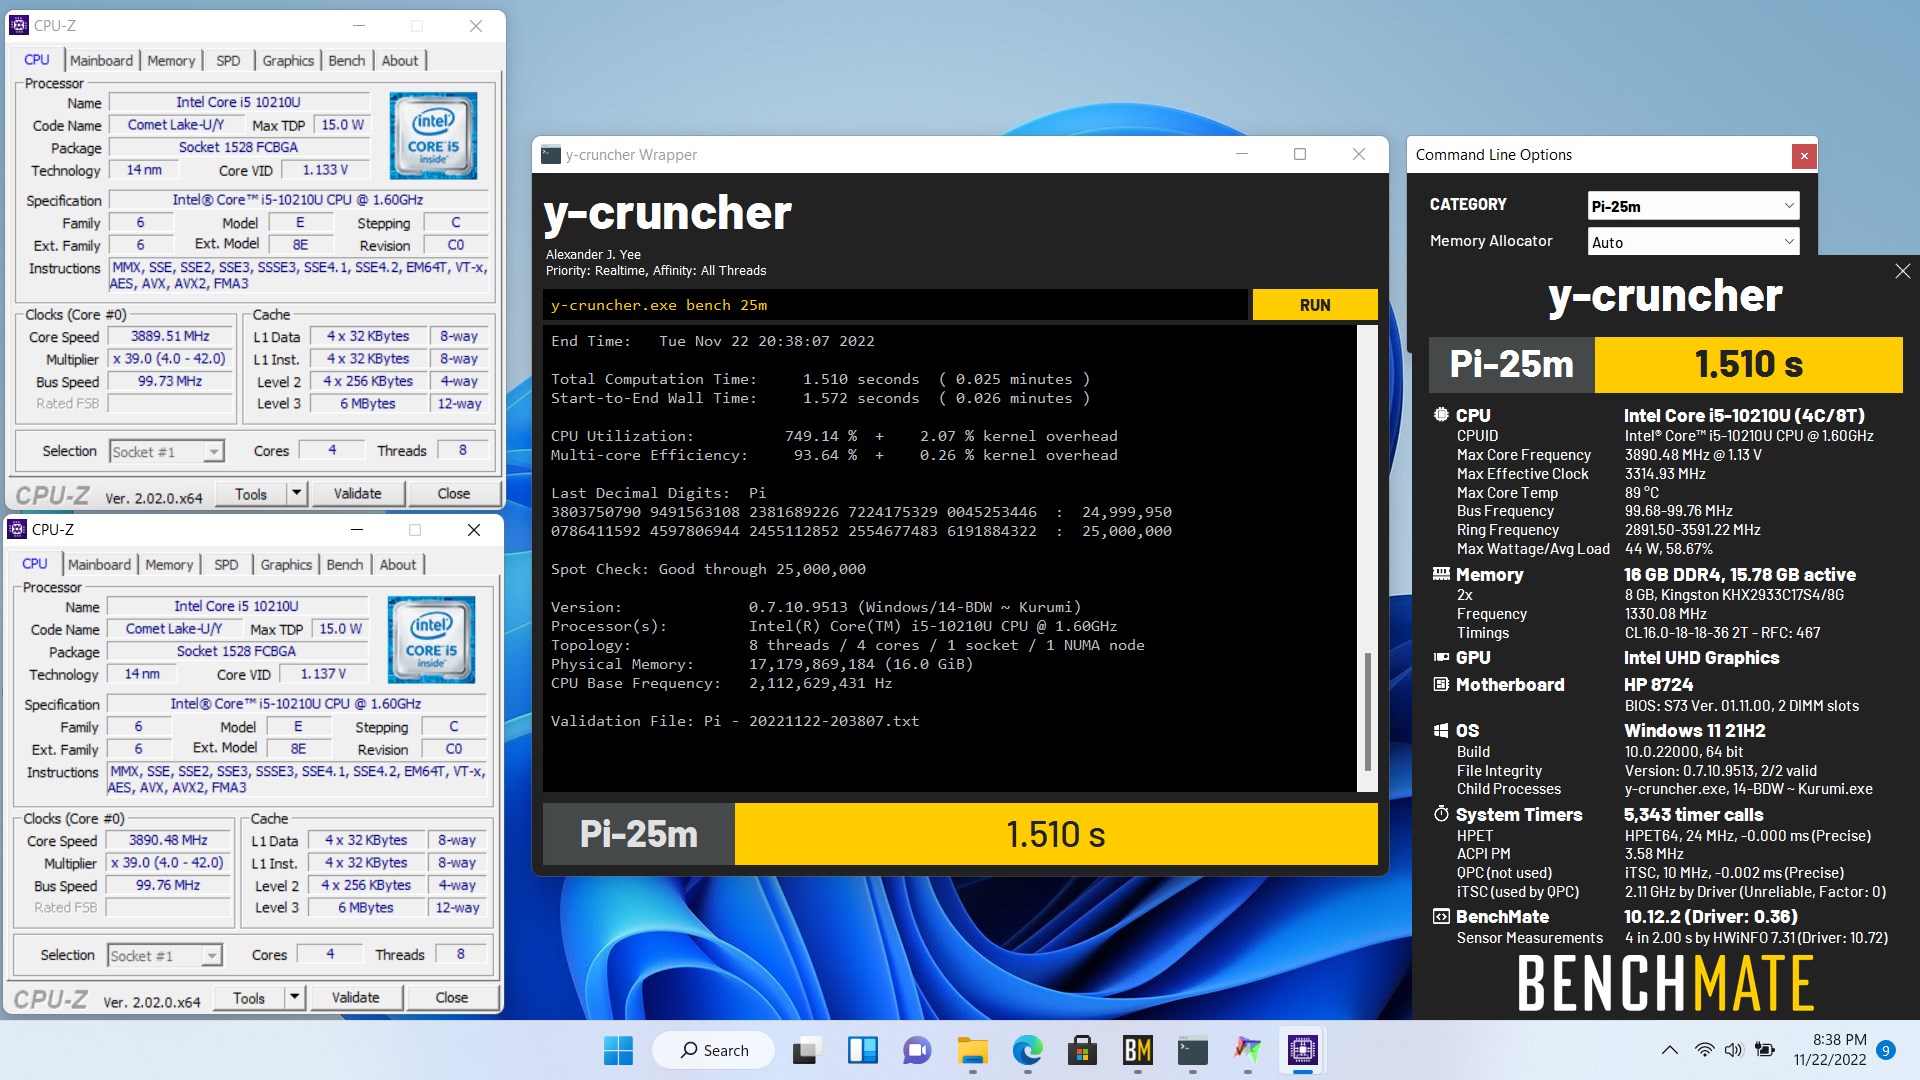Click the BENCHMATE logo

[1665, 984]
